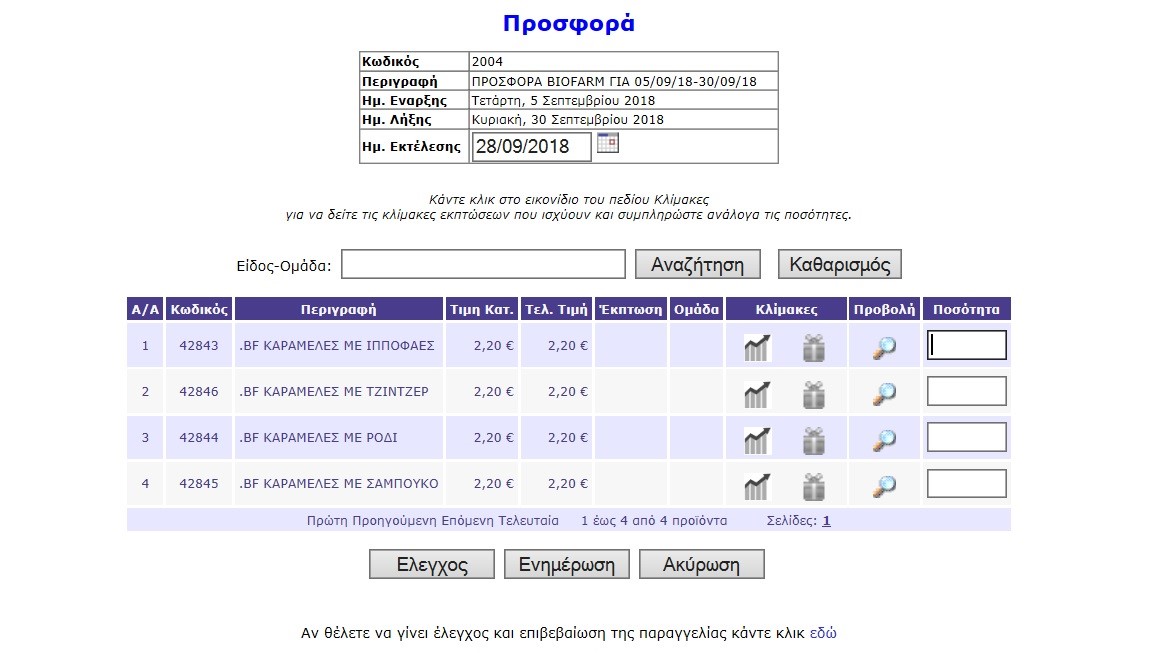Click description .BF ΚΑΡΑΜΕΛΕΣ ΜΕ ΡΟΔΙ

[x=318, y=437]
